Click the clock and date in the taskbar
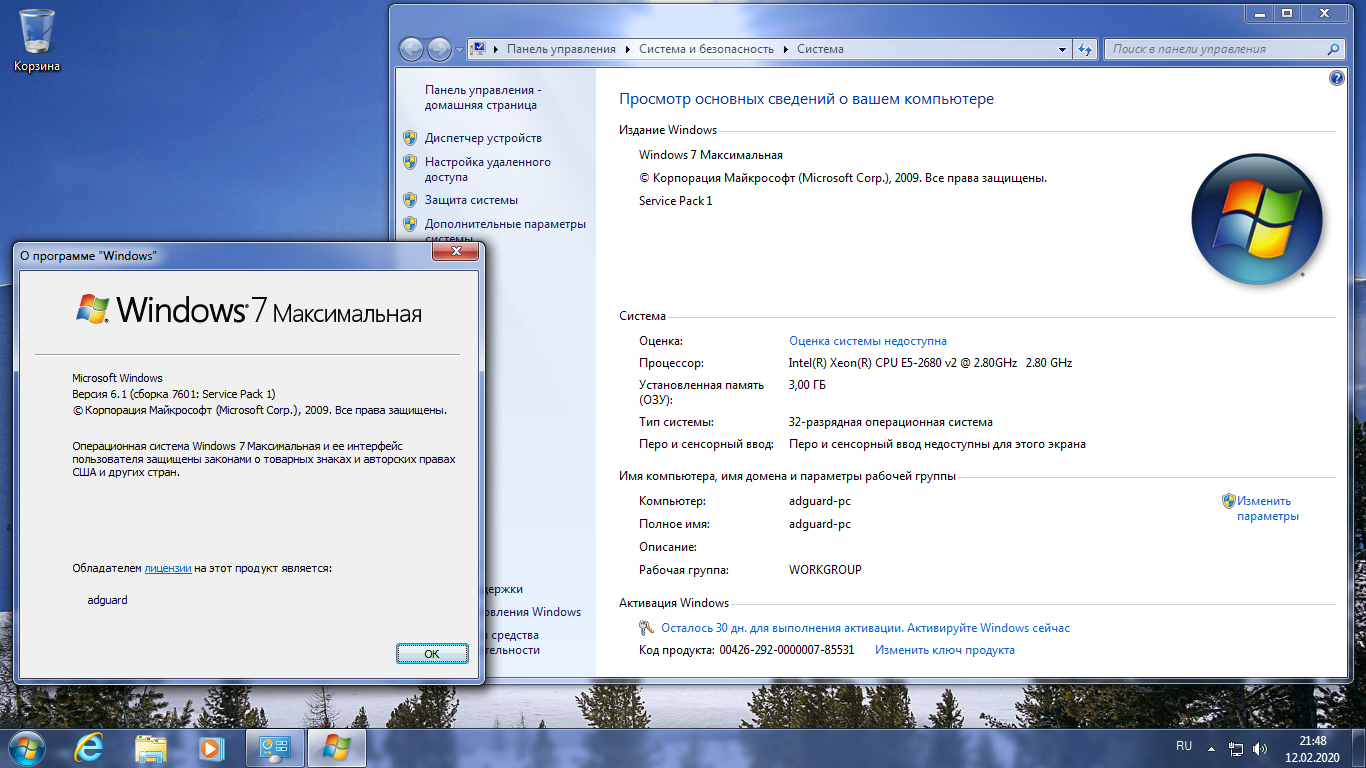Image resolution: width=1366 pixels, height=768 pixels. pyautogui.click(x=1313, y=749)
